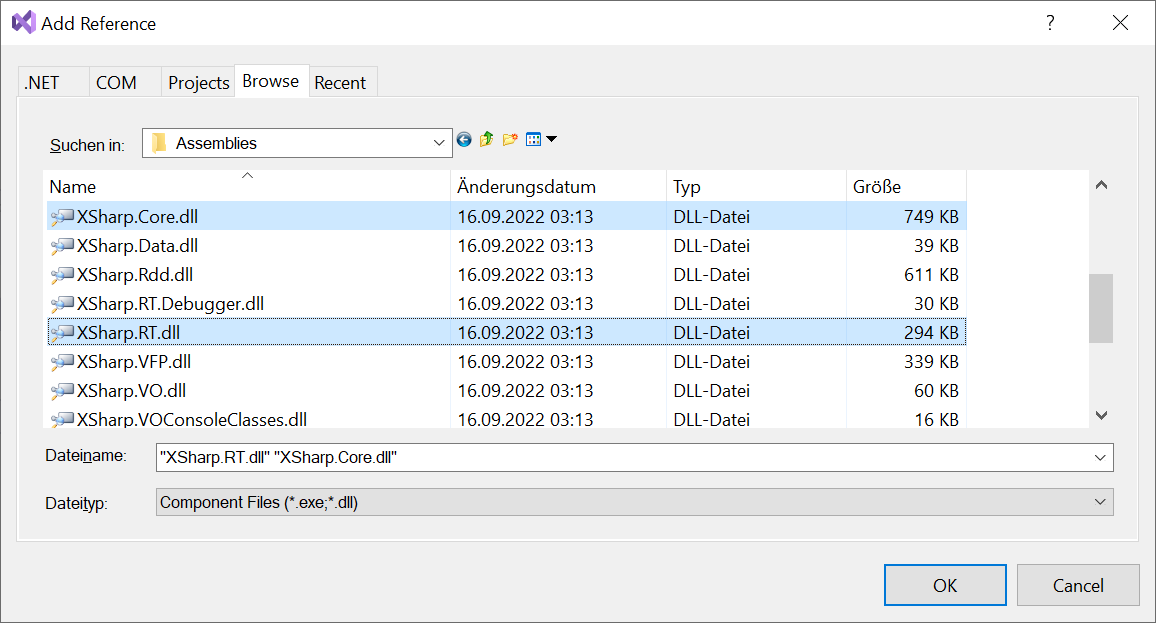
Task: Go up one folder level icon
Action: tap(487, 139)
